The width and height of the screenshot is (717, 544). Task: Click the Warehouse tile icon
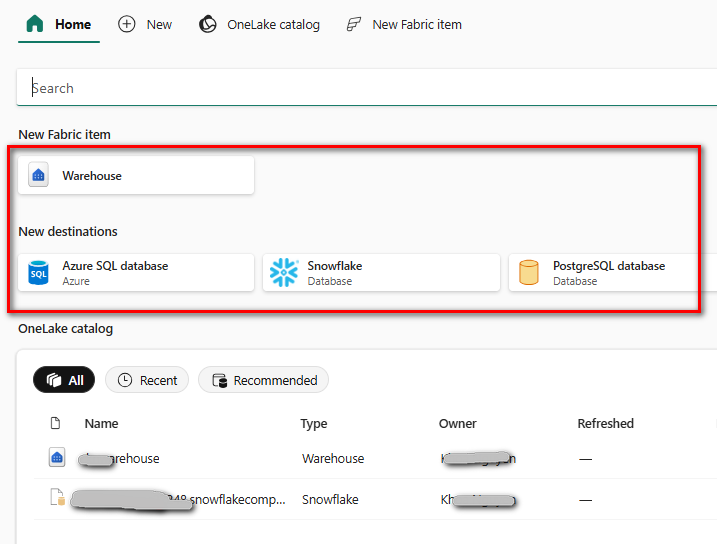click(x=39, y=175)
